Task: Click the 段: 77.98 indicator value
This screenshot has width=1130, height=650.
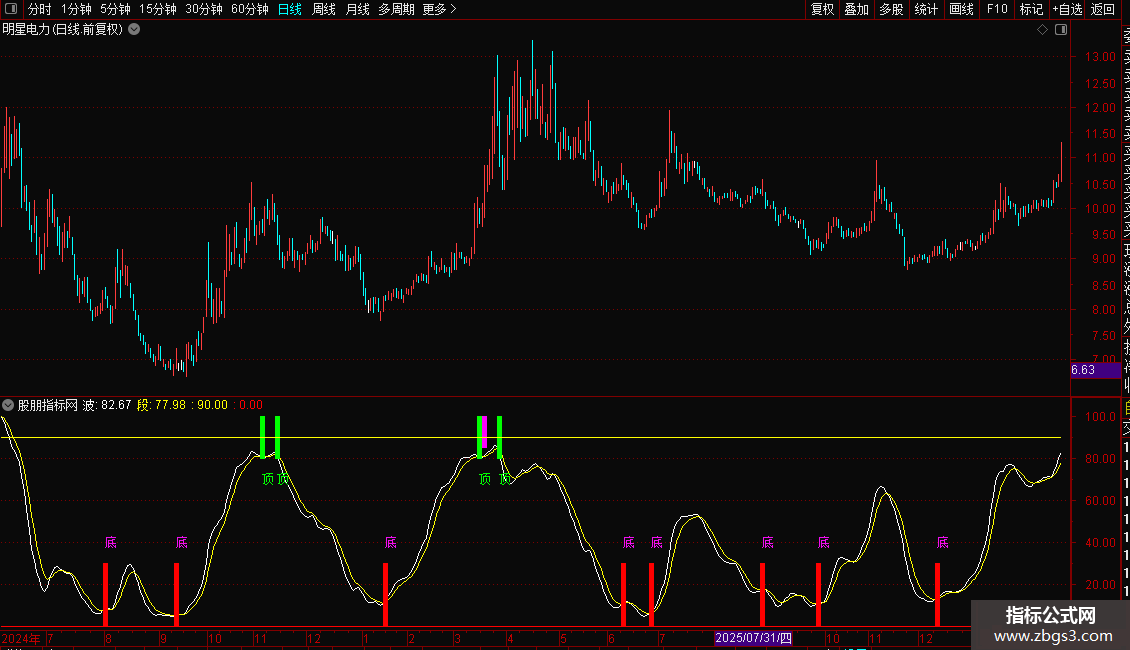Action: [161, 405]
